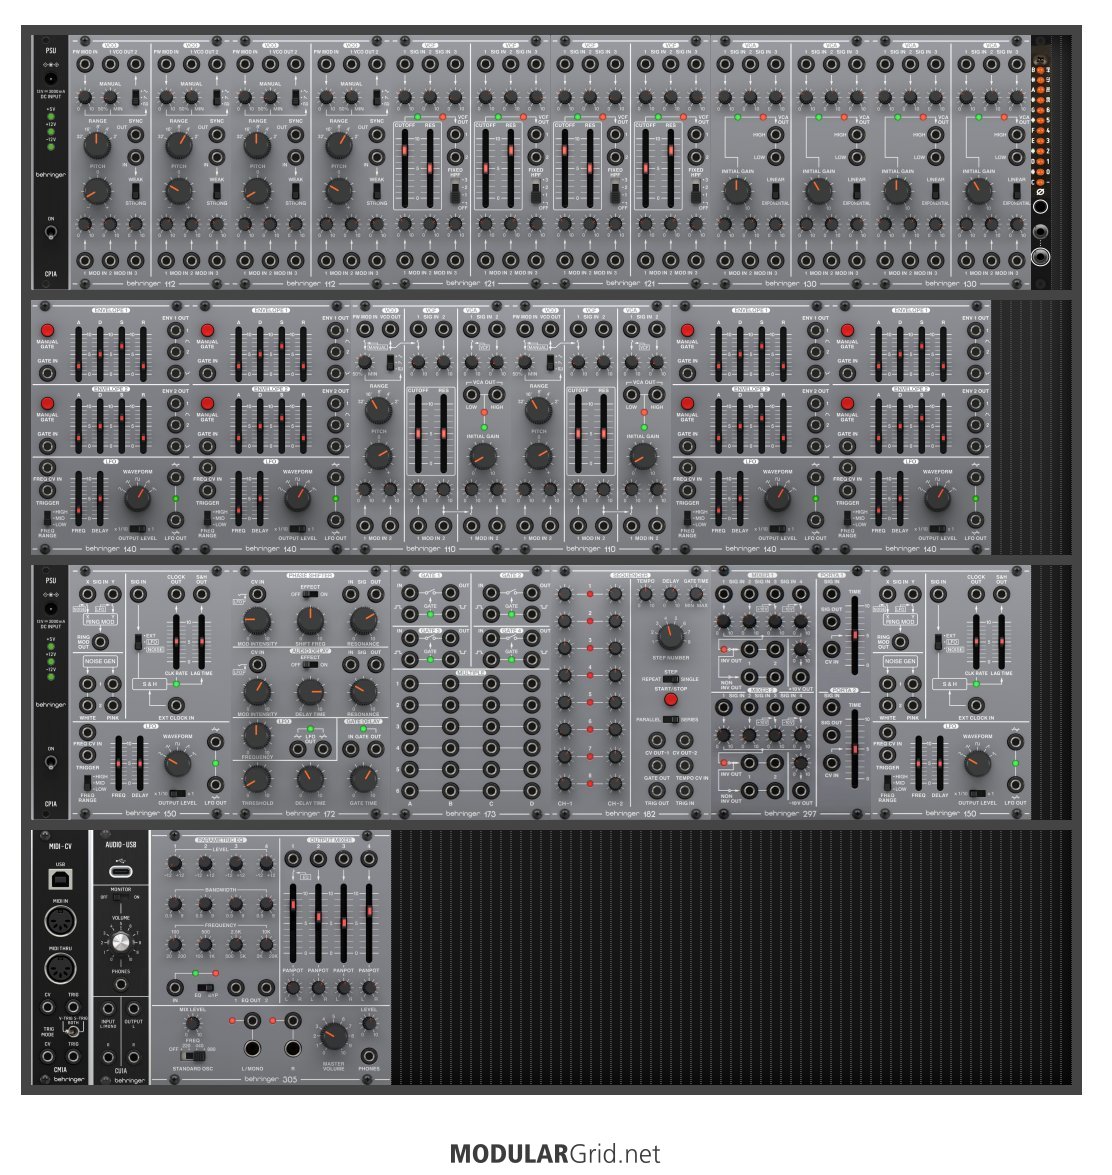This screenshot has width=1112, height=1175.
Task: Click the L/MONO output jack on module 305
Action: (x=253, y=1048)
